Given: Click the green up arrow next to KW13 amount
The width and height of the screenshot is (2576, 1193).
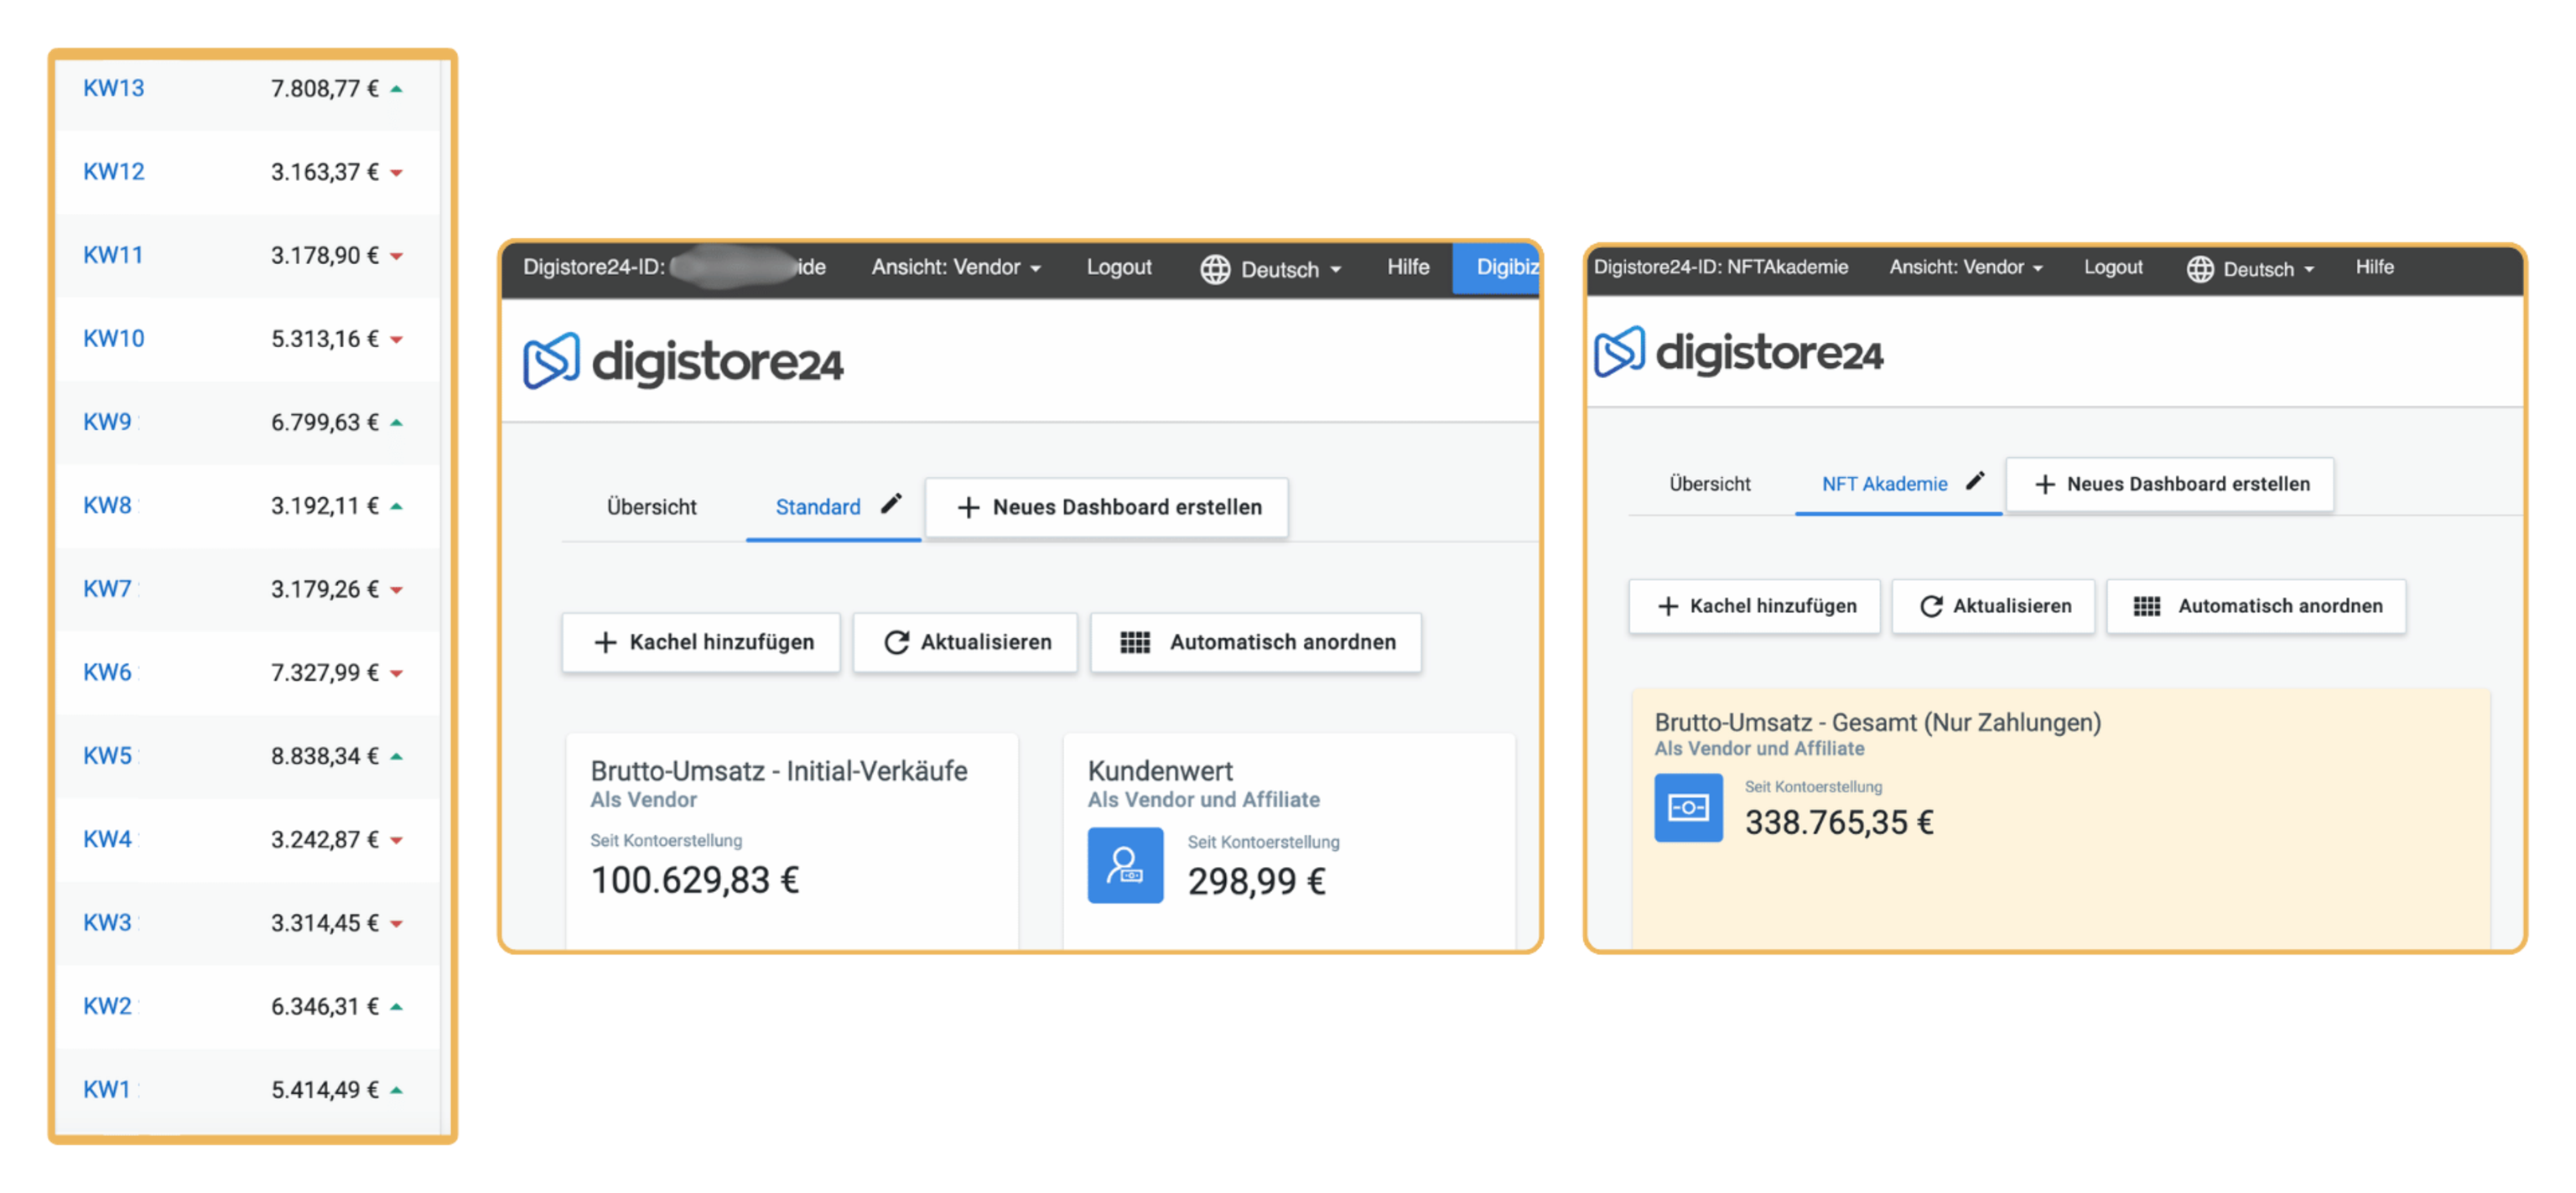Looking at the screenshot, I should point(397,89).
